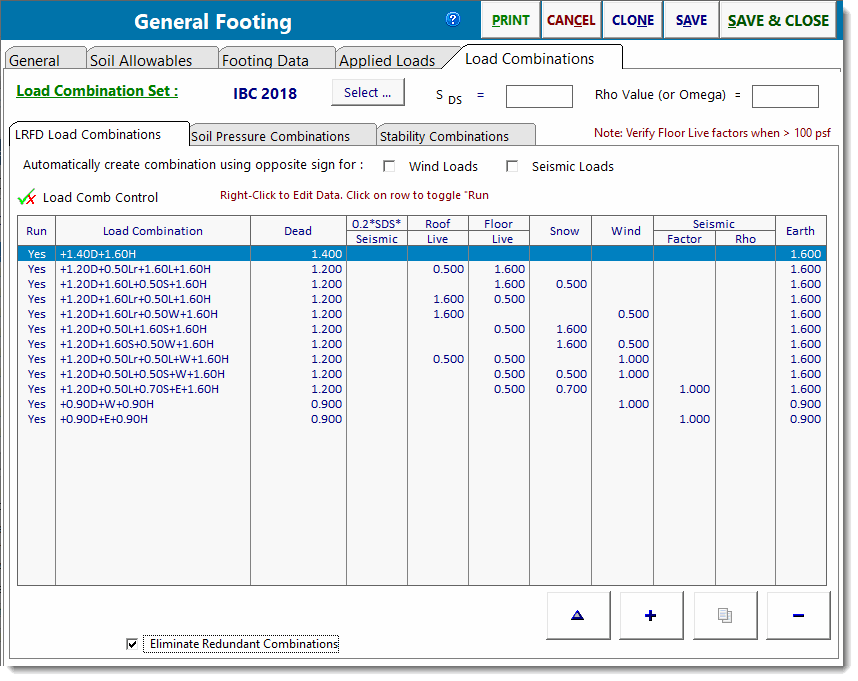The width and height of the screenshot is (858, 681).
Task: Add a new load combination with plus button
Action: click(651, 615)
